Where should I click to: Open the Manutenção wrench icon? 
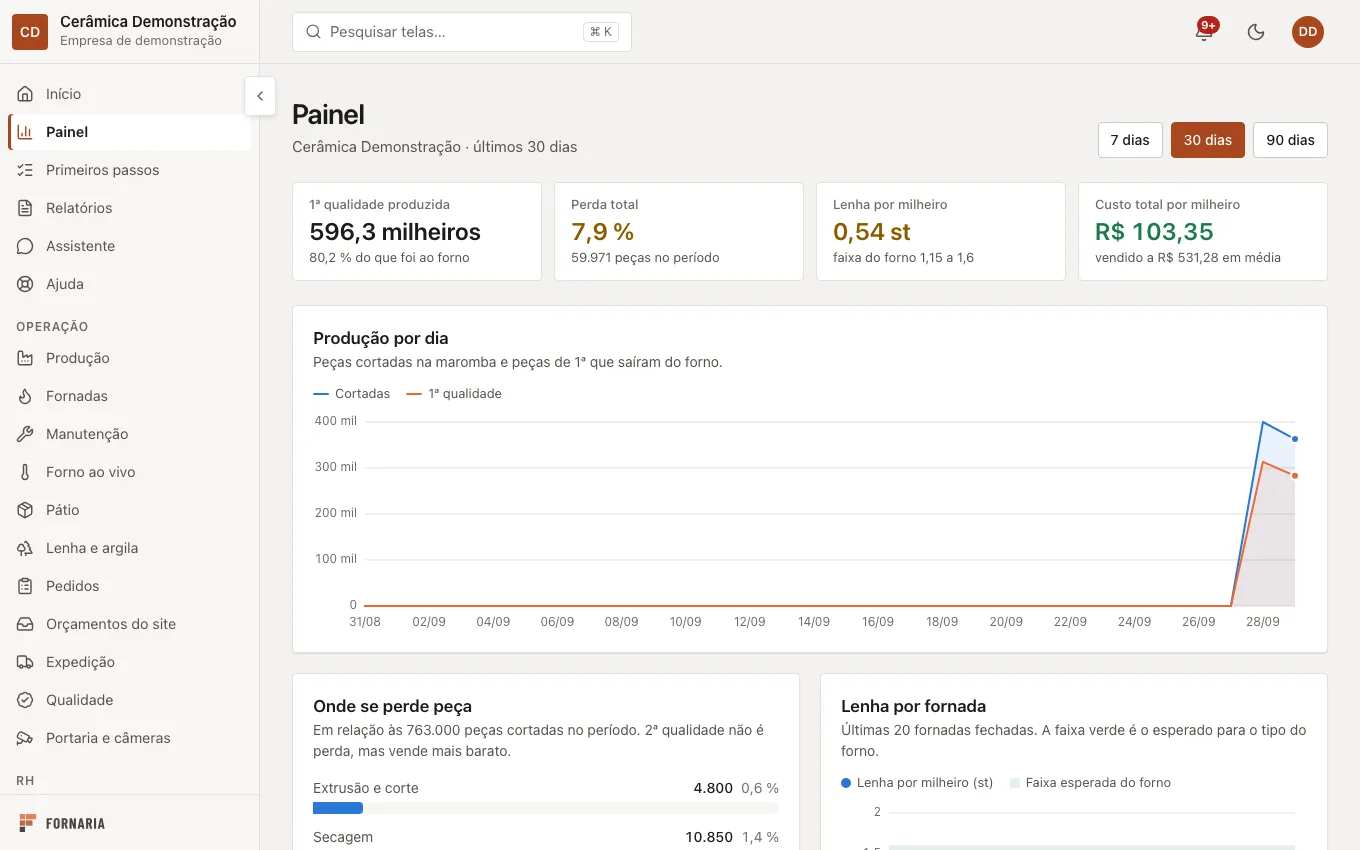pyautogui.click(x=26, y=434)
